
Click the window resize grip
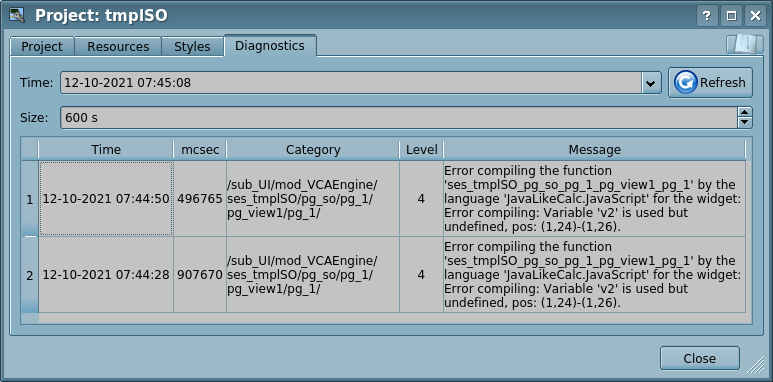pyautogui.click(x=756, y=366)
